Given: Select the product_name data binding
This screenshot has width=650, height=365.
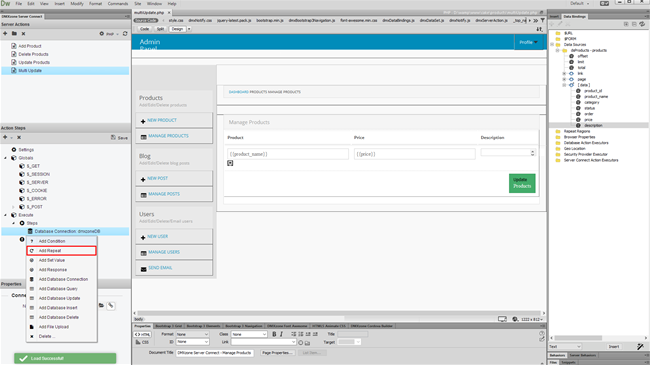Looking at the screenshot, I should tap(596, 97).
